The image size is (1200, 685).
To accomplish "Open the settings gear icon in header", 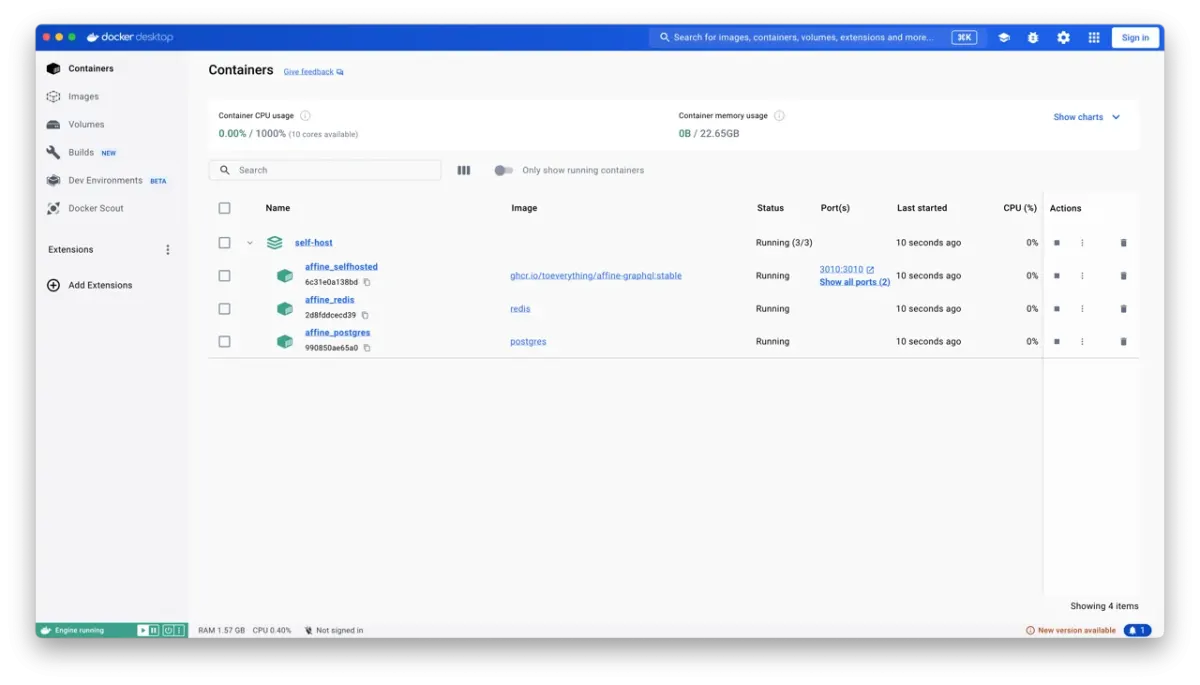I will (1063, 38).
